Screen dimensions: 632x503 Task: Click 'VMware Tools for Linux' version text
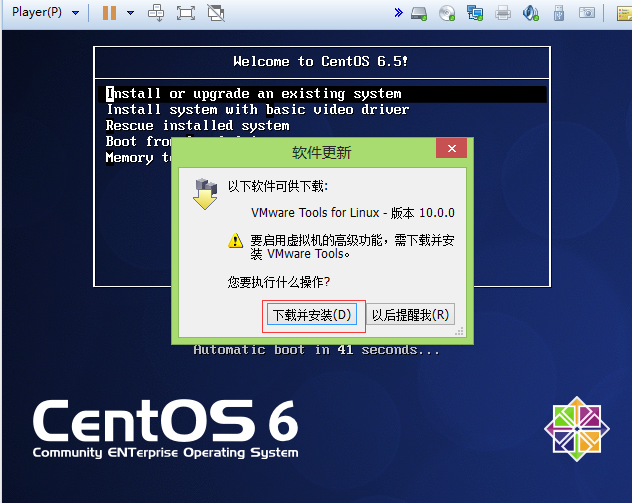[353, 212]
